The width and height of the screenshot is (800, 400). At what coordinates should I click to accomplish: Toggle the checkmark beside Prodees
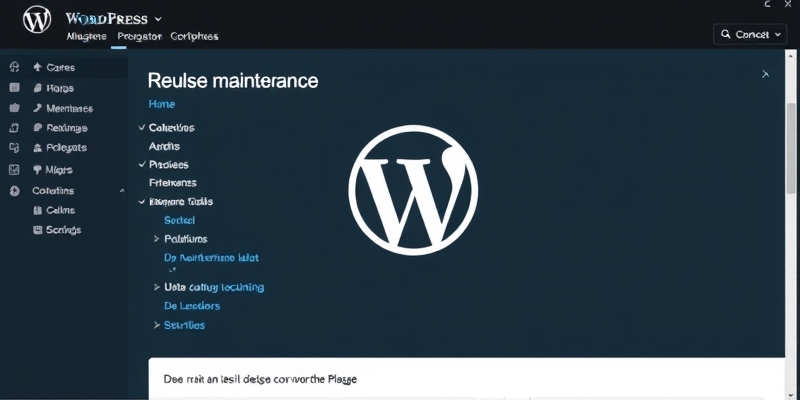point(142,164)
